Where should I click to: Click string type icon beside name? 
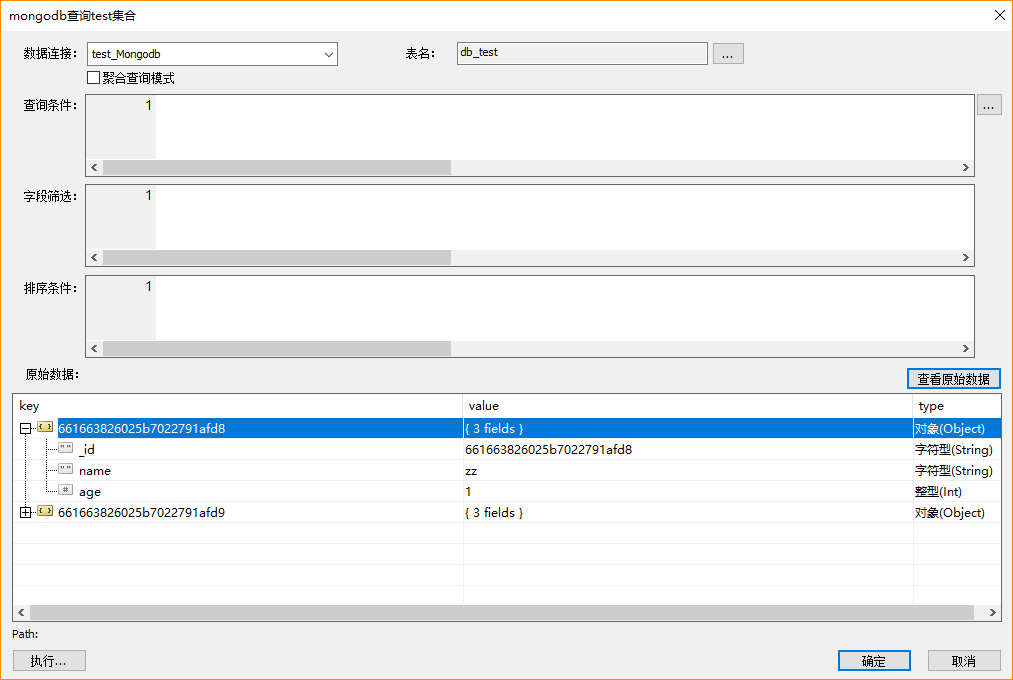(x=66, y=470)
